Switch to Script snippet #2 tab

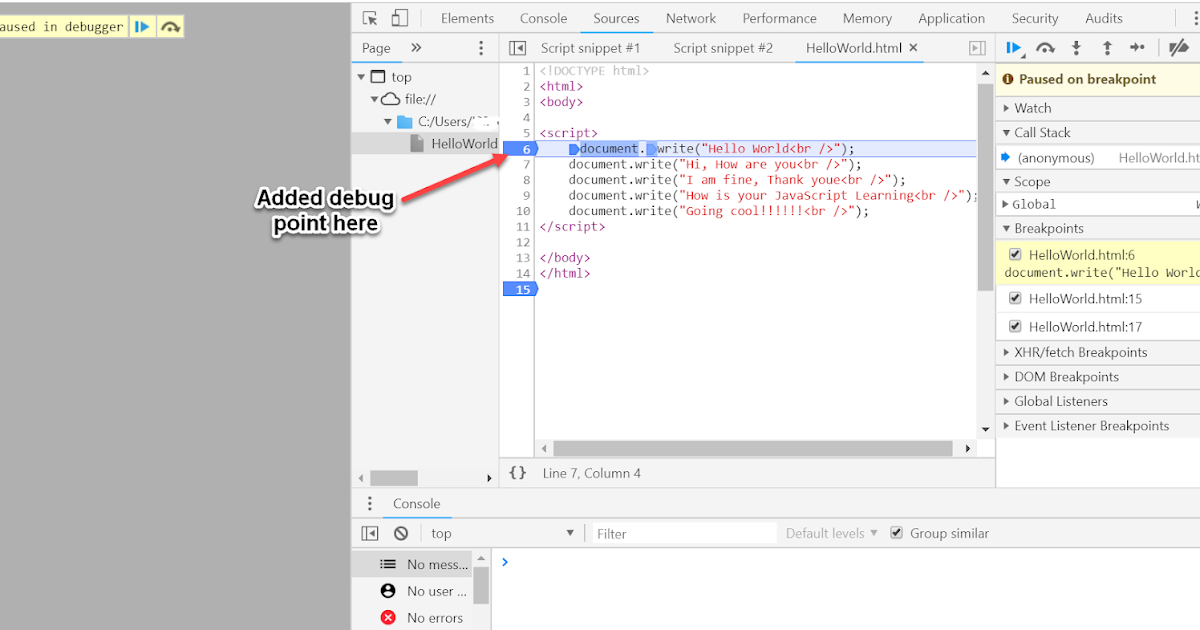pyautogui.click(x=723, y=48)
